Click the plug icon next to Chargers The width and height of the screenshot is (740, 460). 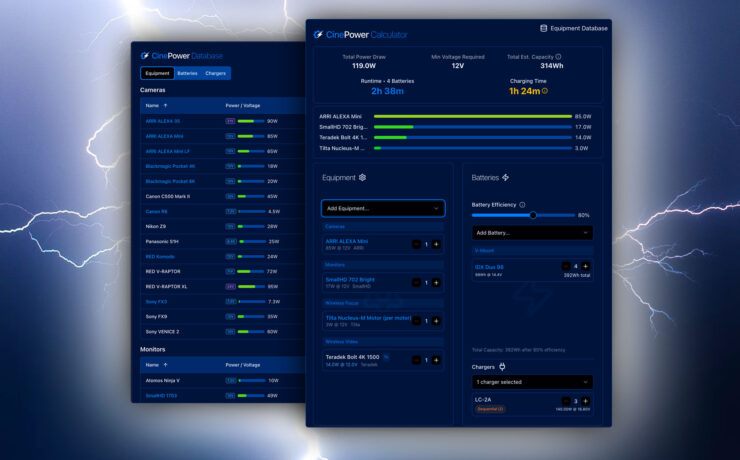point(502,367)
